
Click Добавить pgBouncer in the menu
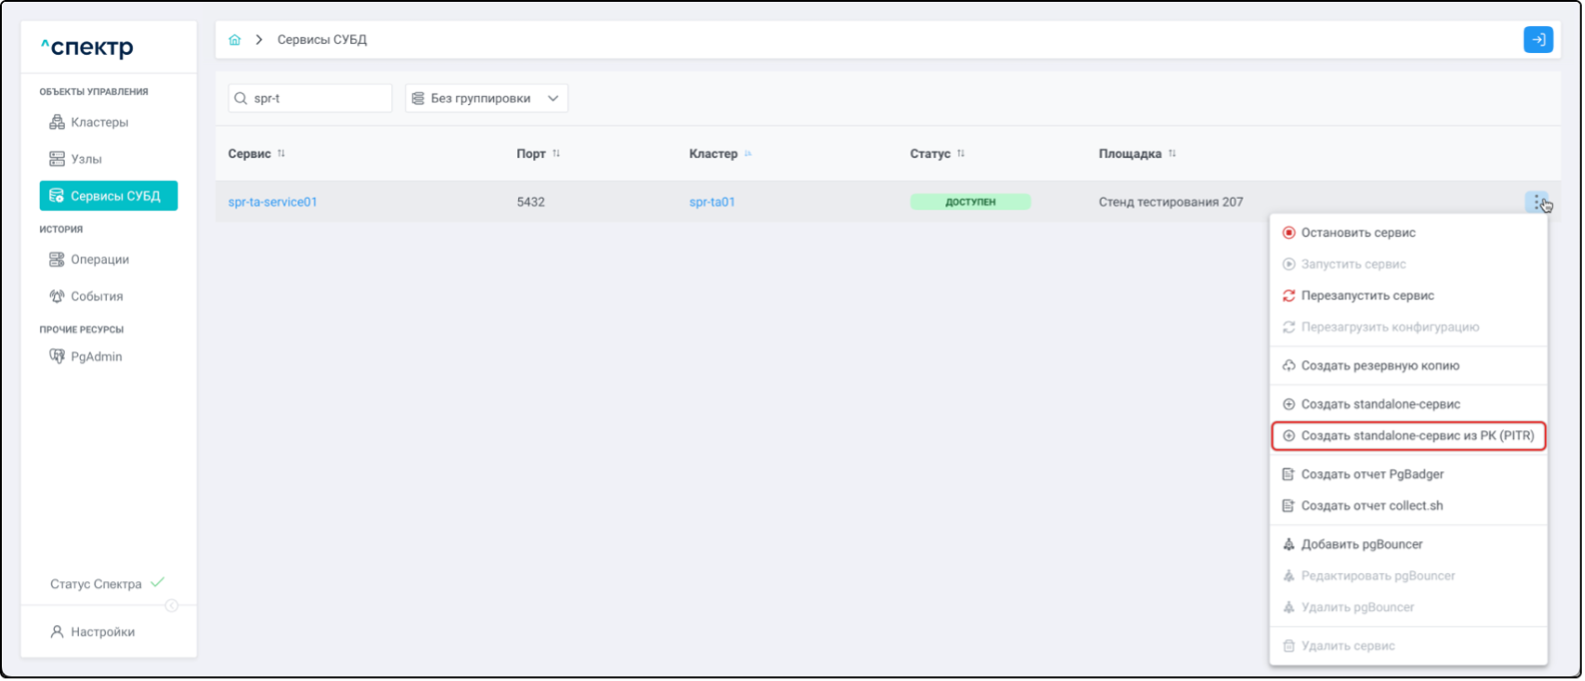(1361, 545)
